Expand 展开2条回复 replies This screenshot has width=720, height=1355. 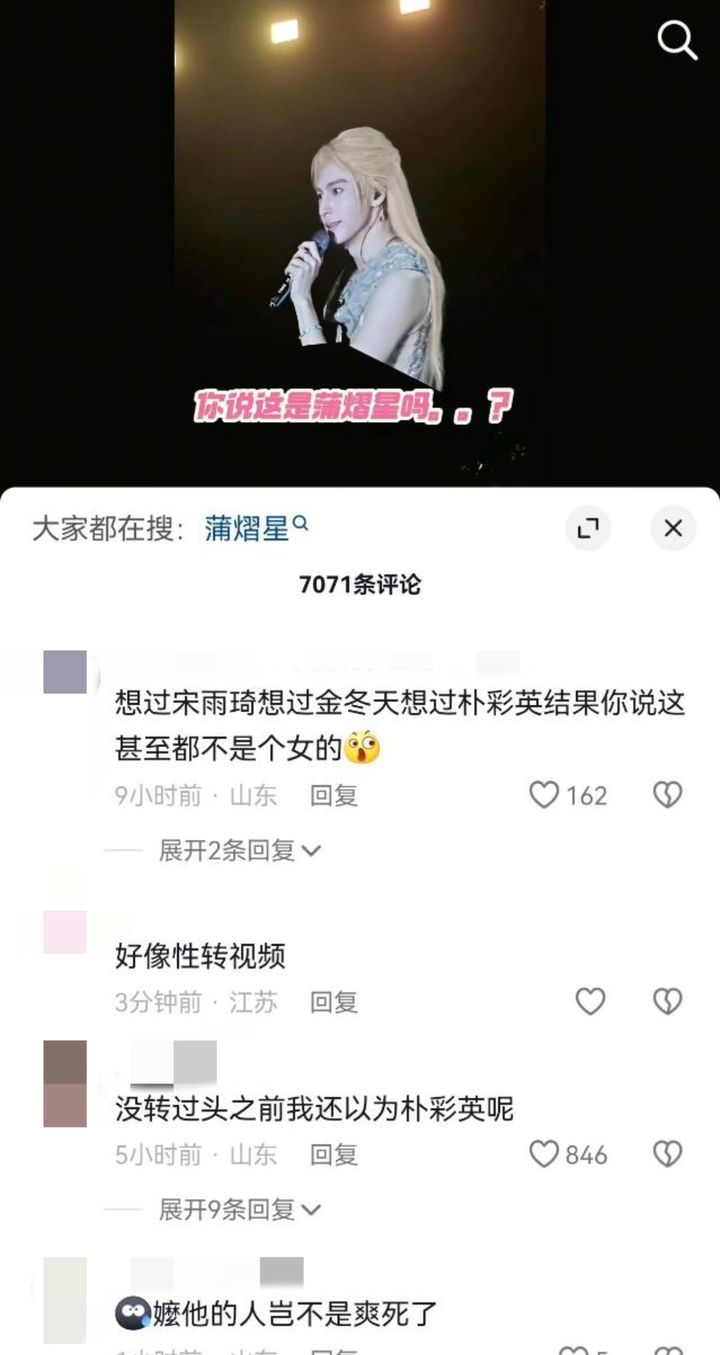coord(239,850)
